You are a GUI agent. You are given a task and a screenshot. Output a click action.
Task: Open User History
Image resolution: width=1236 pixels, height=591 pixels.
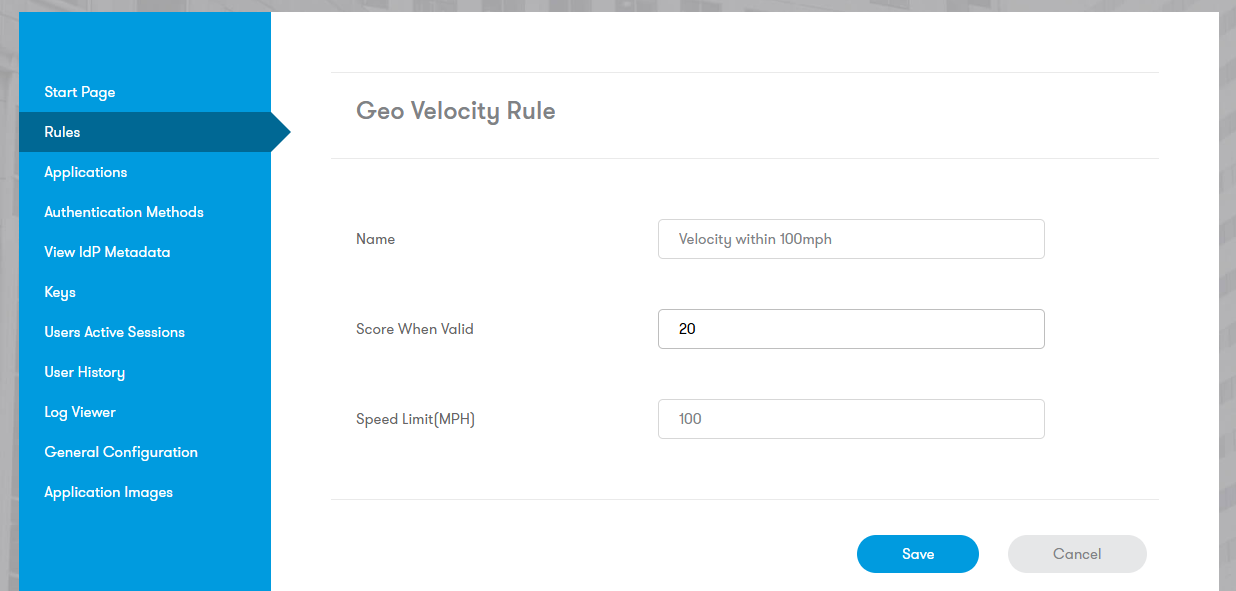(x=84, y=371)
